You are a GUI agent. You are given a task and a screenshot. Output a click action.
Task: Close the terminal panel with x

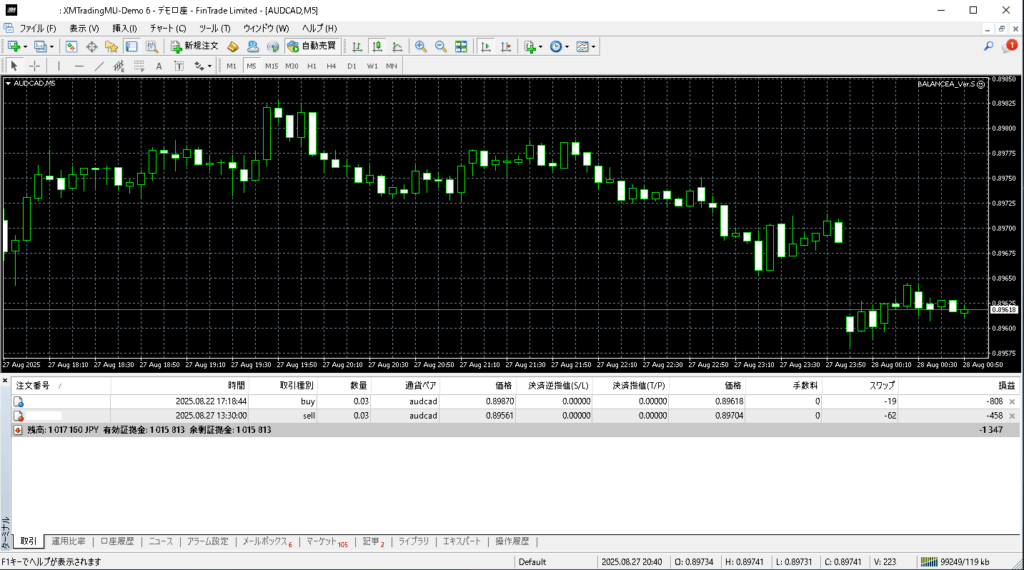5,380
